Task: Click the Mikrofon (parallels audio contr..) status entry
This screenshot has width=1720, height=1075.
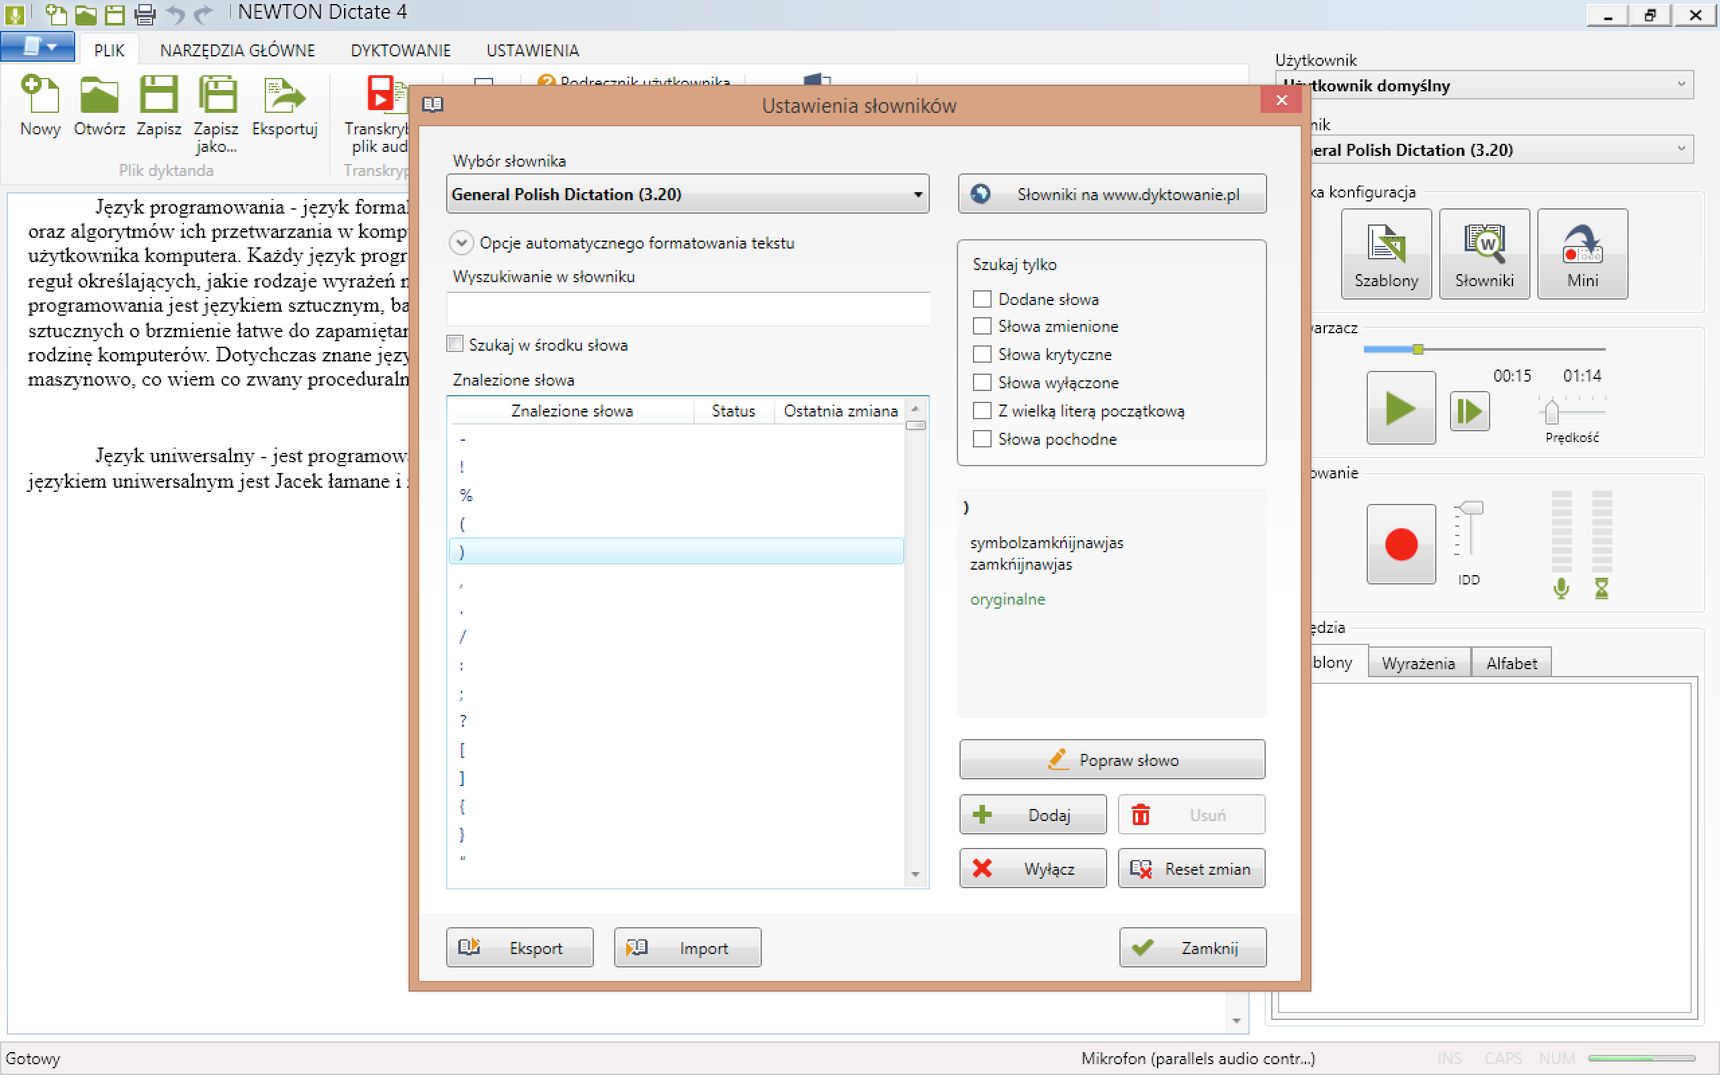Action: [x=1198, y=1058]
